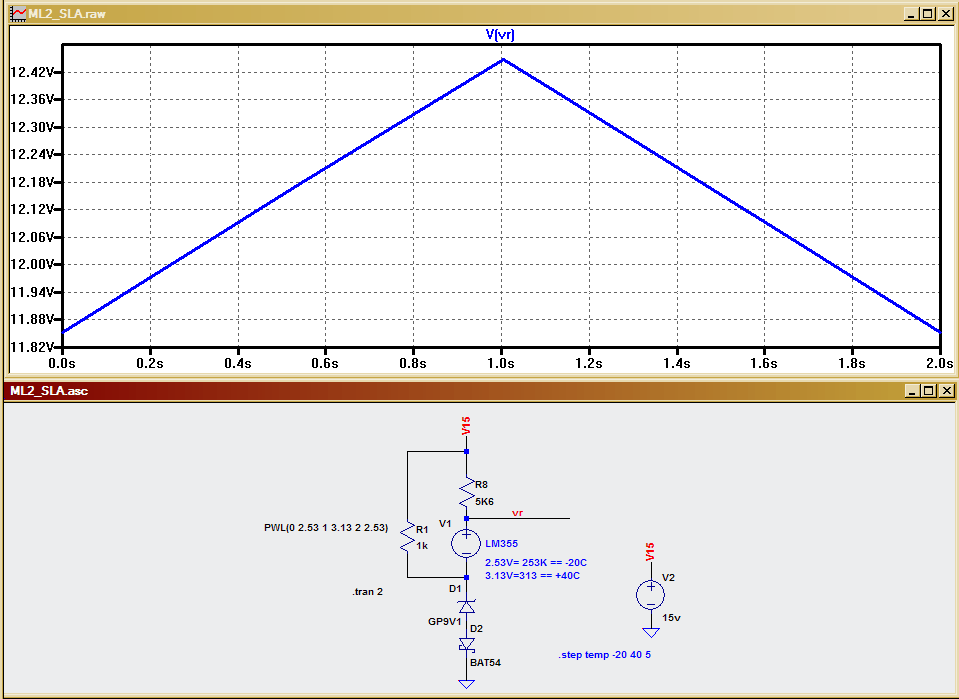Click the ground symbol below D2
959x699 pixels.
pos(467,684)
